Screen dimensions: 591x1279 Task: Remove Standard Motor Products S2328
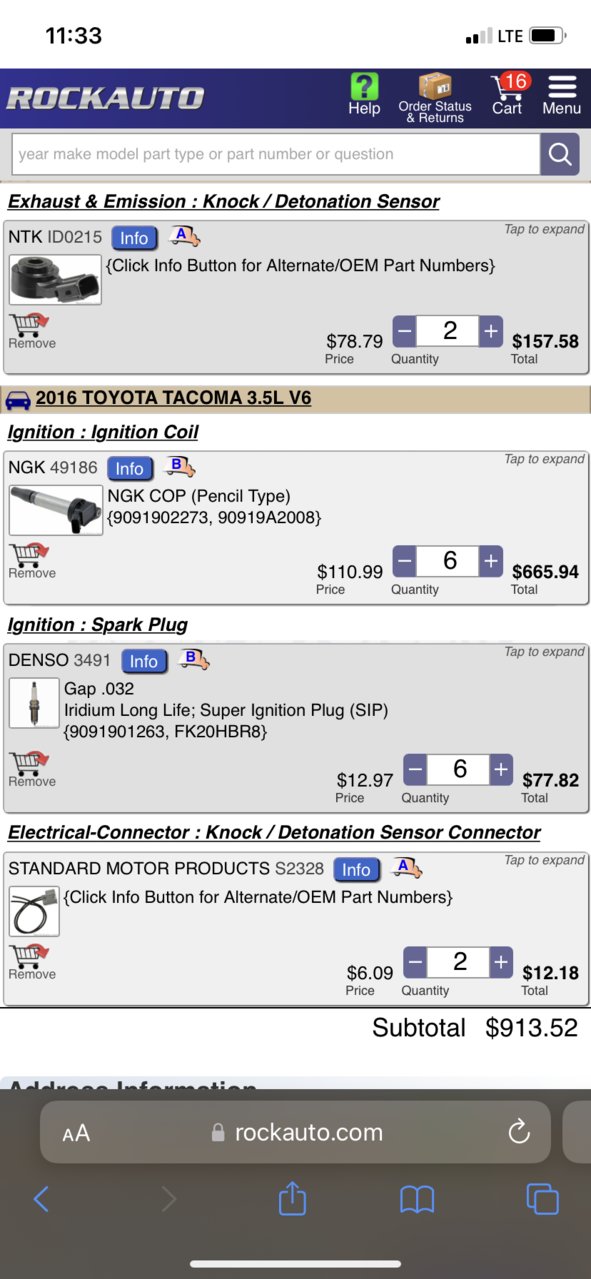[x=31, y=962]
